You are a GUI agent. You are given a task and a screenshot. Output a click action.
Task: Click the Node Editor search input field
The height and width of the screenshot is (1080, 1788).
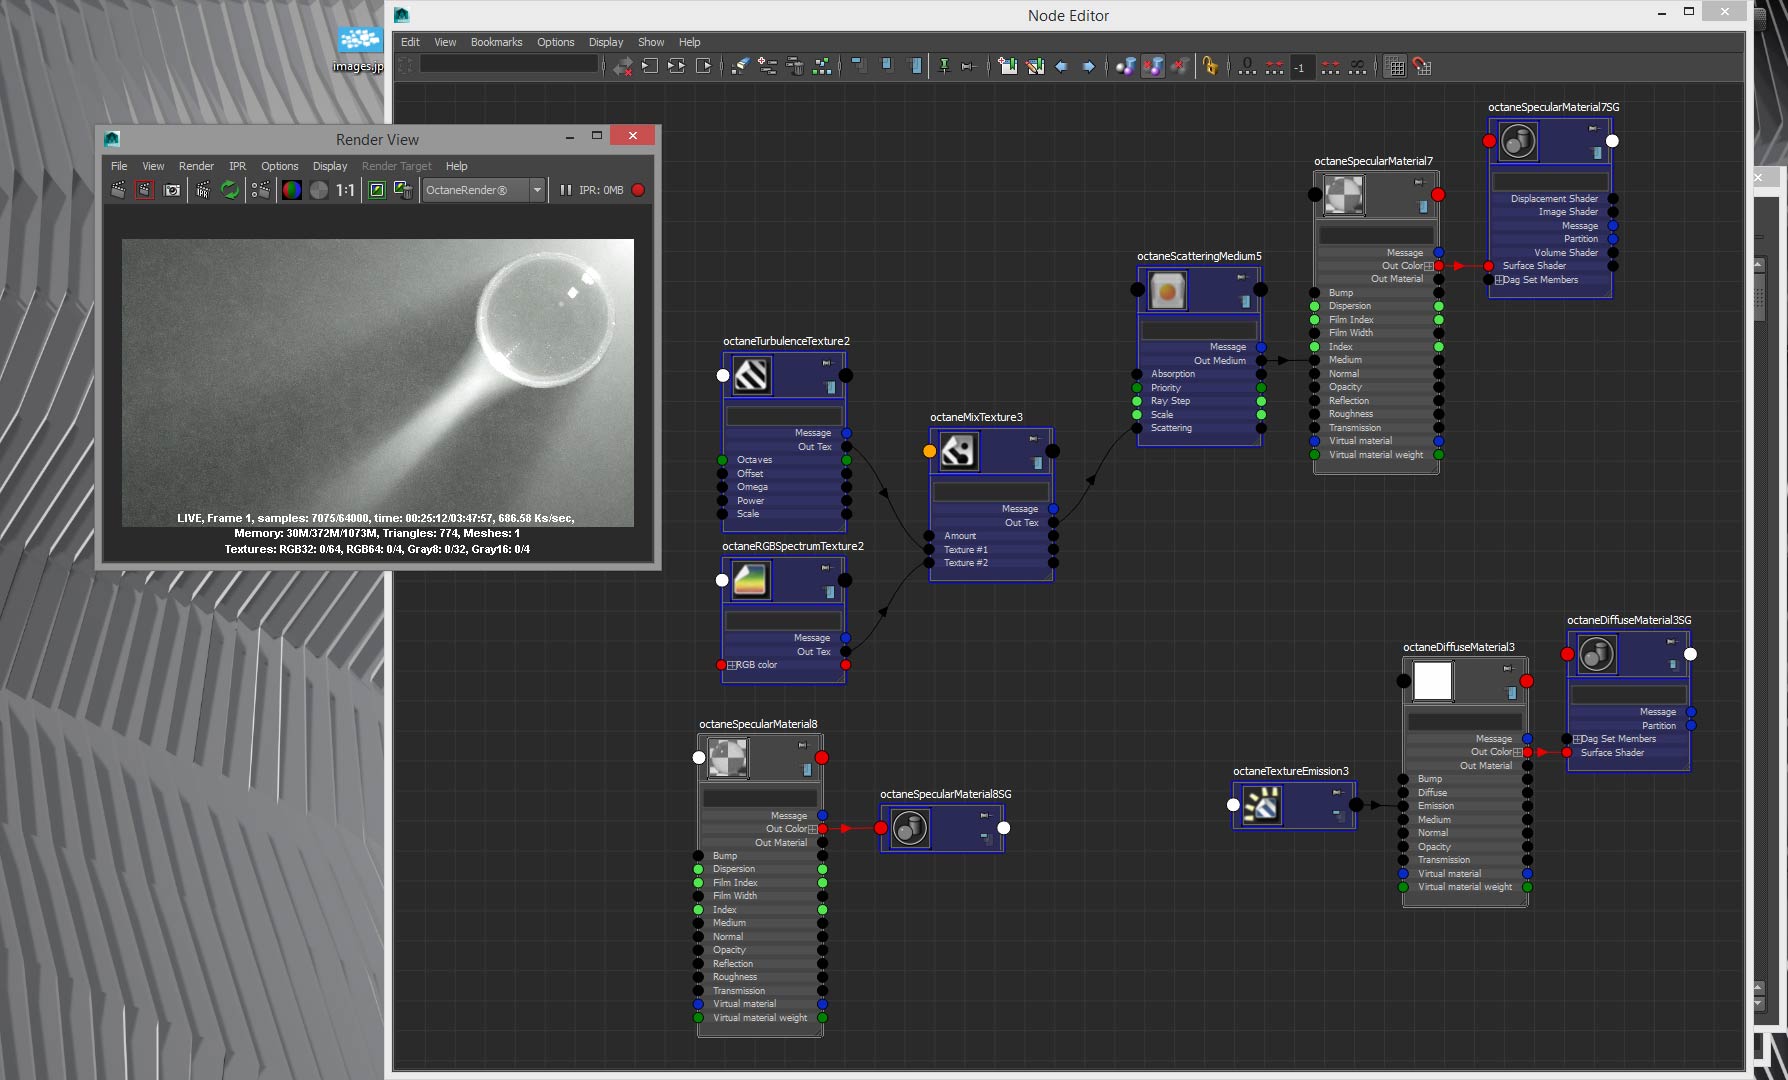[509, 65]
